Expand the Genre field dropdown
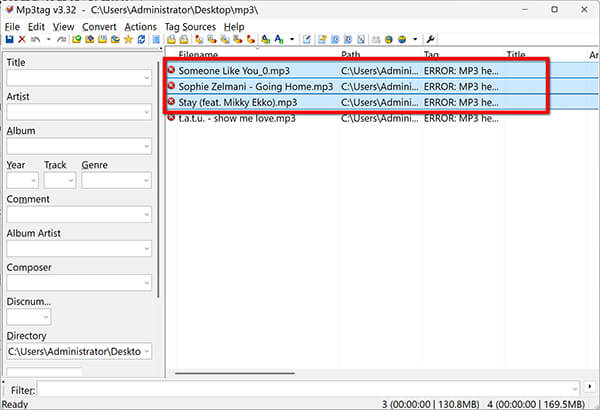 coord(146,180)
